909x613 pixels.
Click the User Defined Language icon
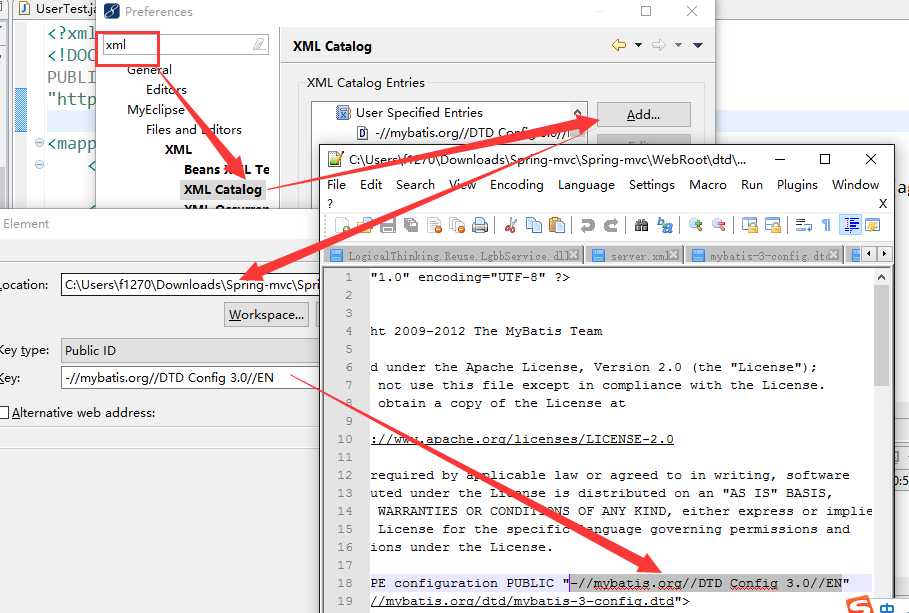[x=872, y=225]
